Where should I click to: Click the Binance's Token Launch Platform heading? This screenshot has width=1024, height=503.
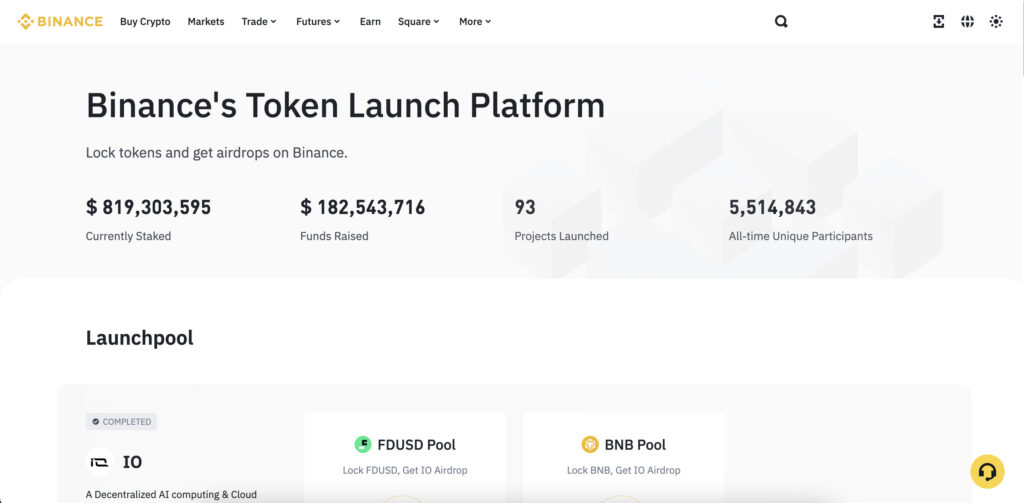point(345,105)
